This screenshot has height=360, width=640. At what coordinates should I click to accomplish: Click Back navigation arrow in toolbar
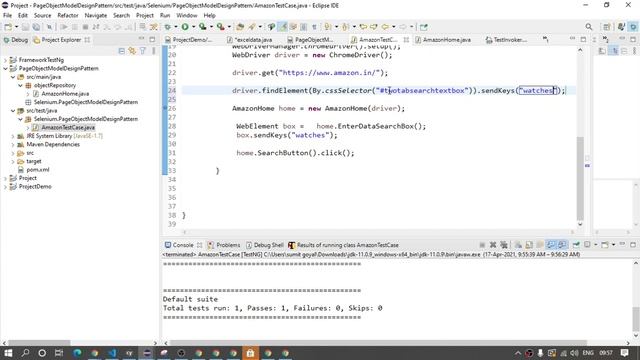385,27
